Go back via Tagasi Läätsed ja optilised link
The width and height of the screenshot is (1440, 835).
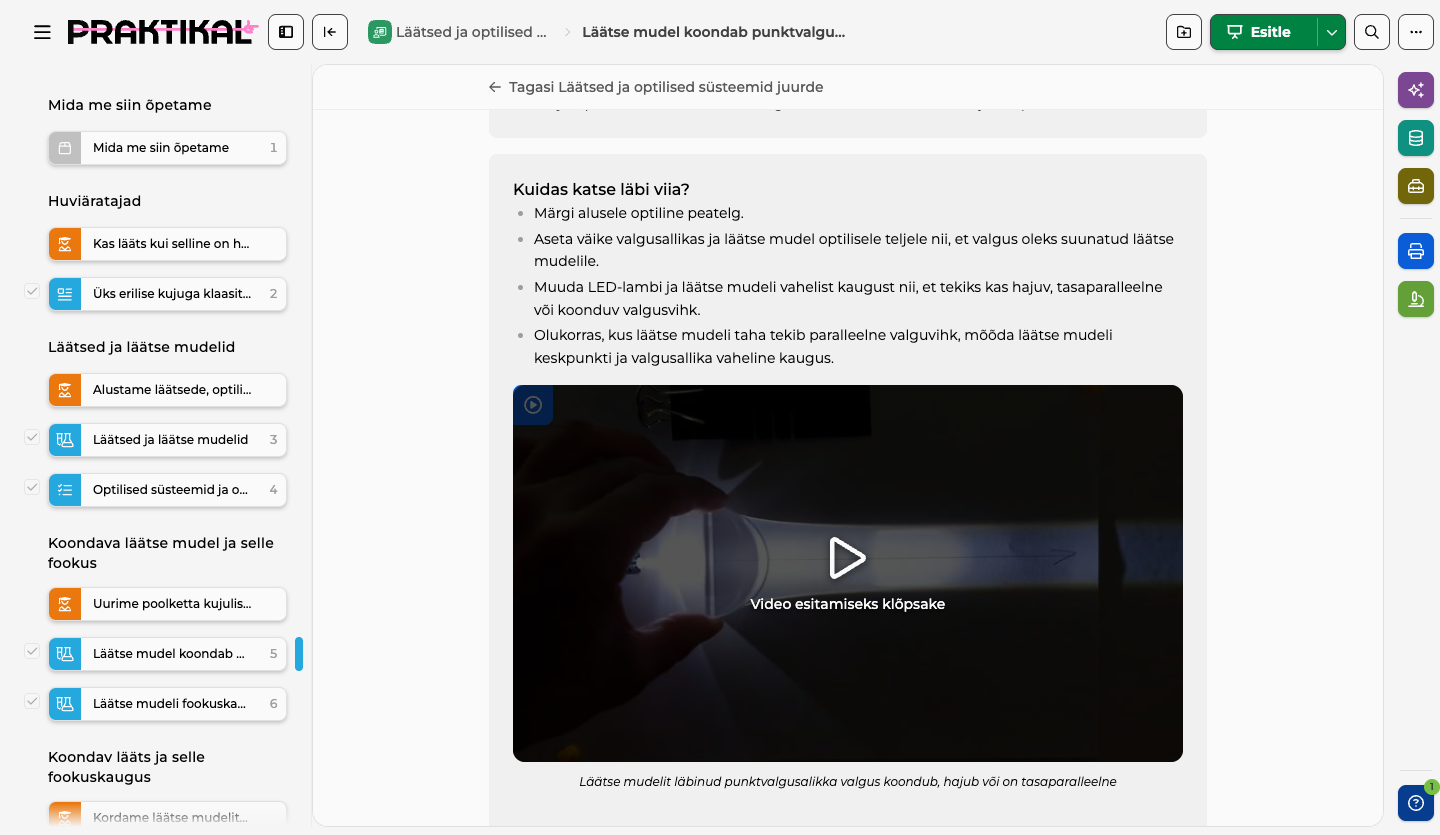tap(656, 87)
